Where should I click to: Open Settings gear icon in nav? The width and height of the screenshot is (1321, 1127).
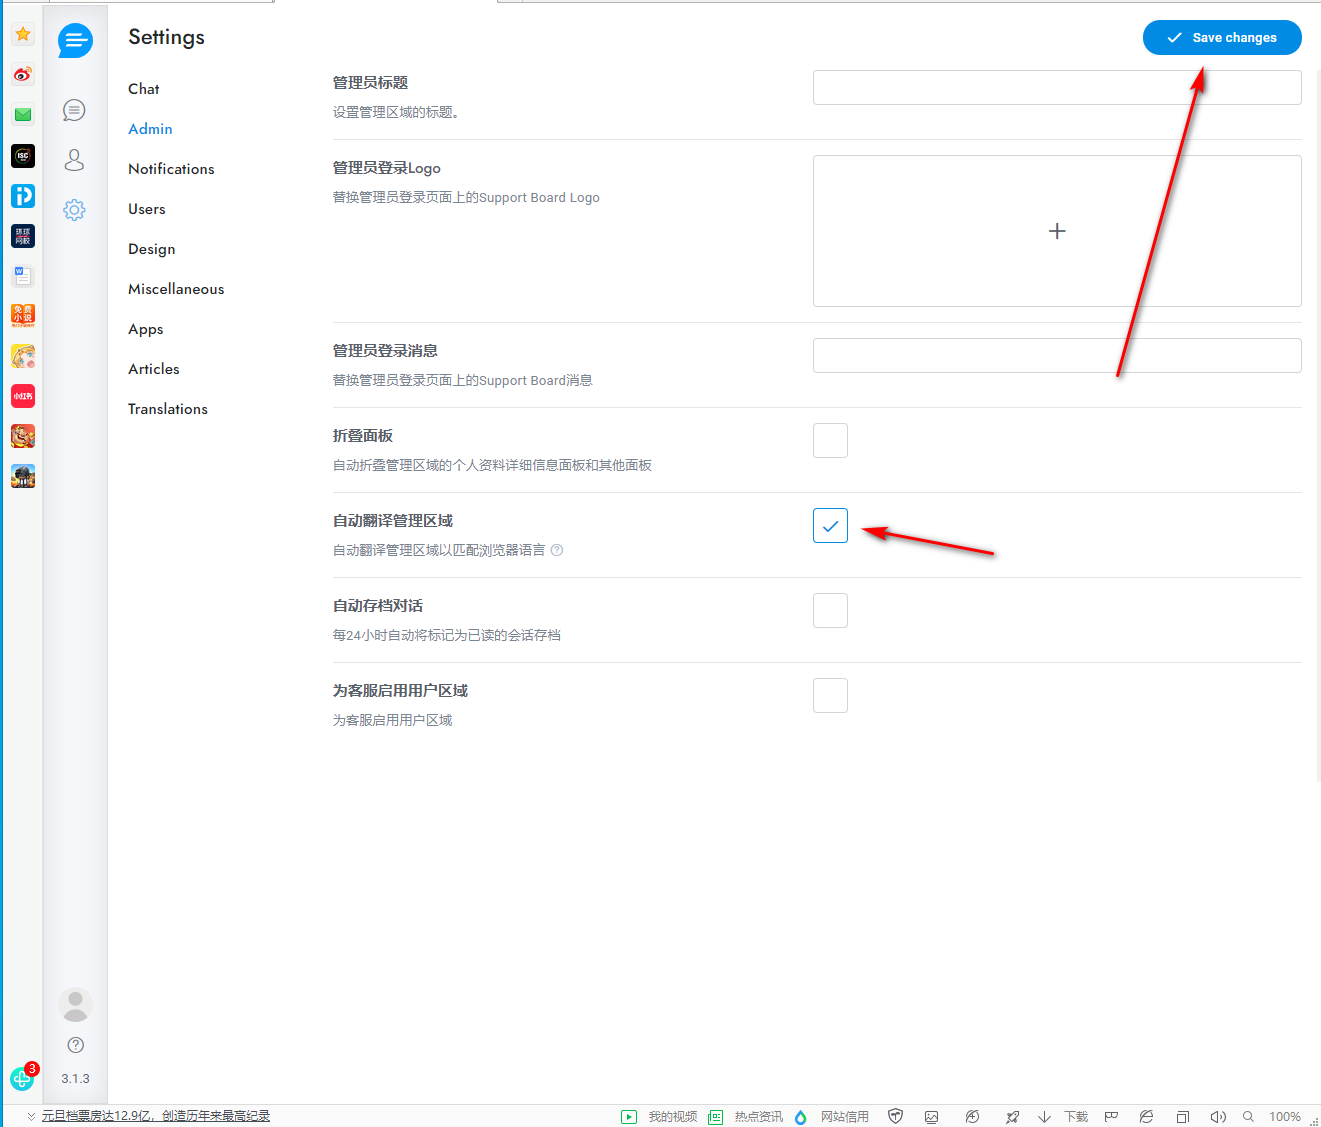(74, 210)
